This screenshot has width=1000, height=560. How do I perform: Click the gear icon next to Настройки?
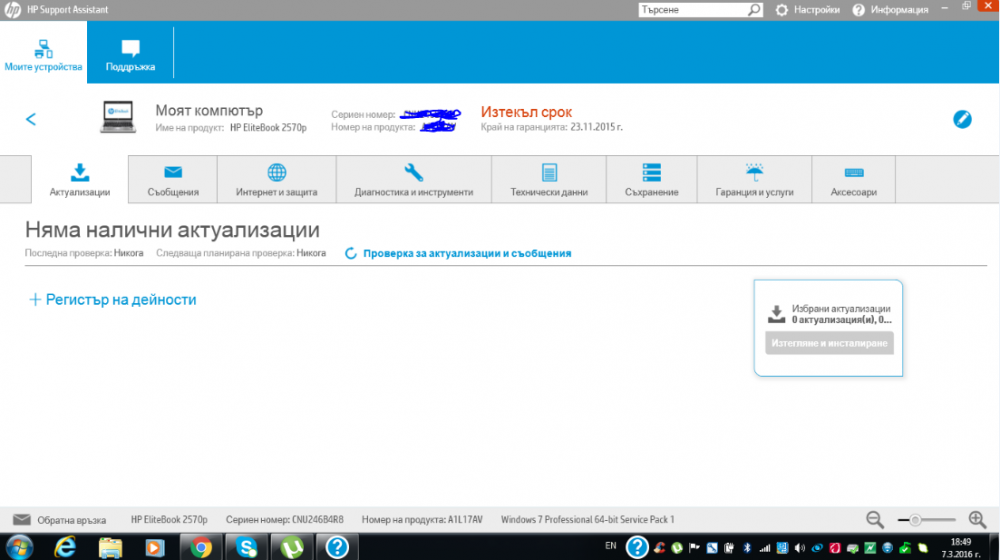pyautogui.click(x=781, y=10)
